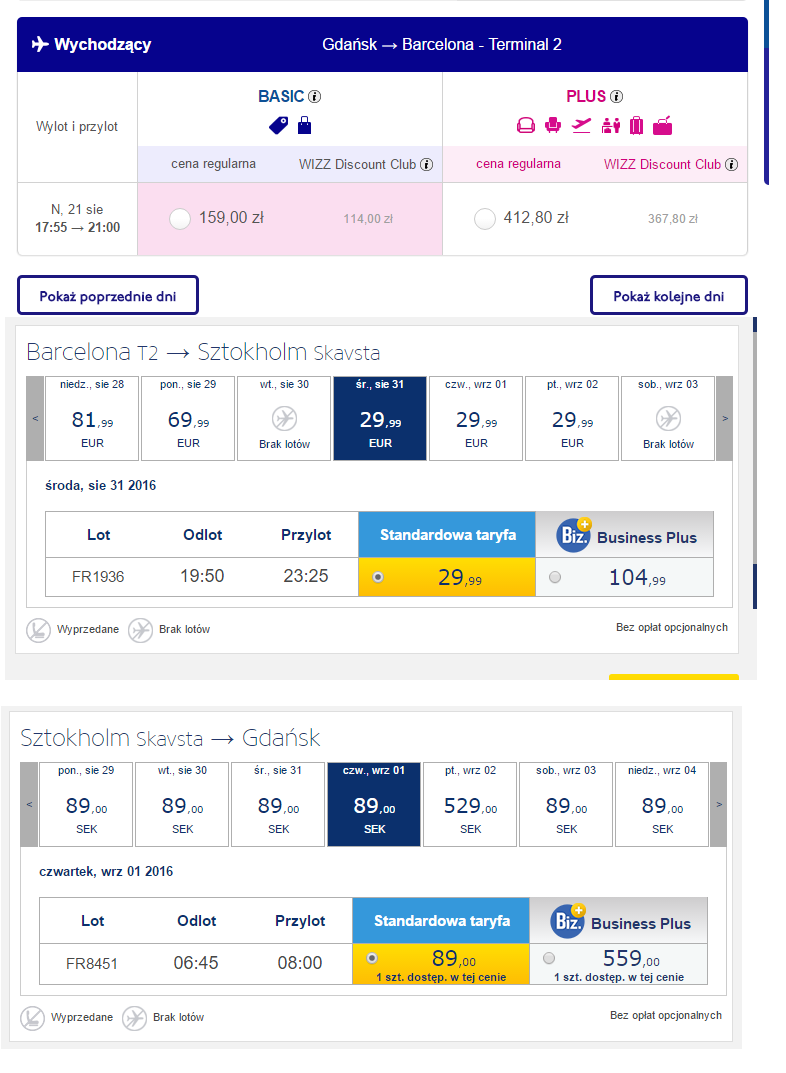Click the seat icon under PLUS

pyautogui.click(x=553, y=125)
